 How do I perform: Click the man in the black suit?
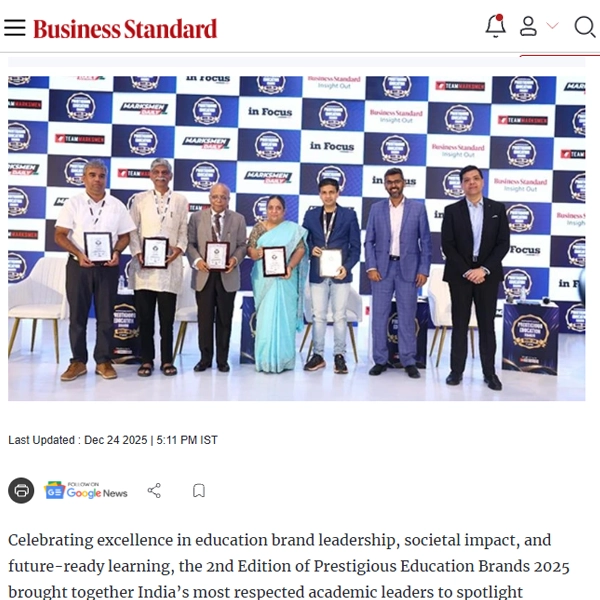[475, 277]
